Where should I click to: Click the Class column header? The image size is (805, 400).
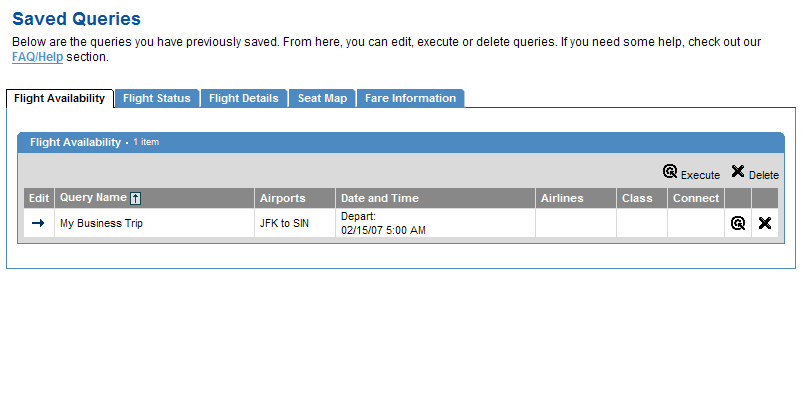click(637, 198)
